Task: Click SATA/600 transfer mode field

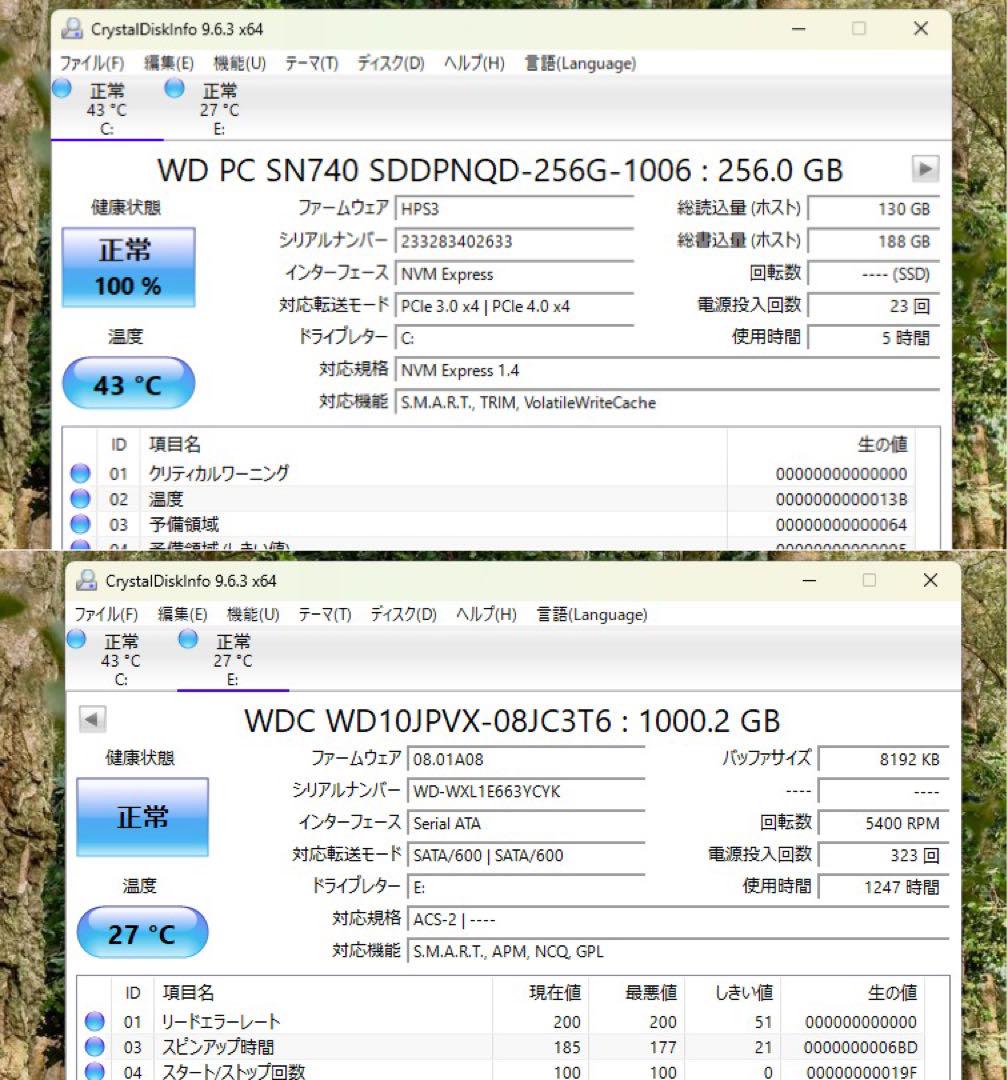Action: point(526,855)
